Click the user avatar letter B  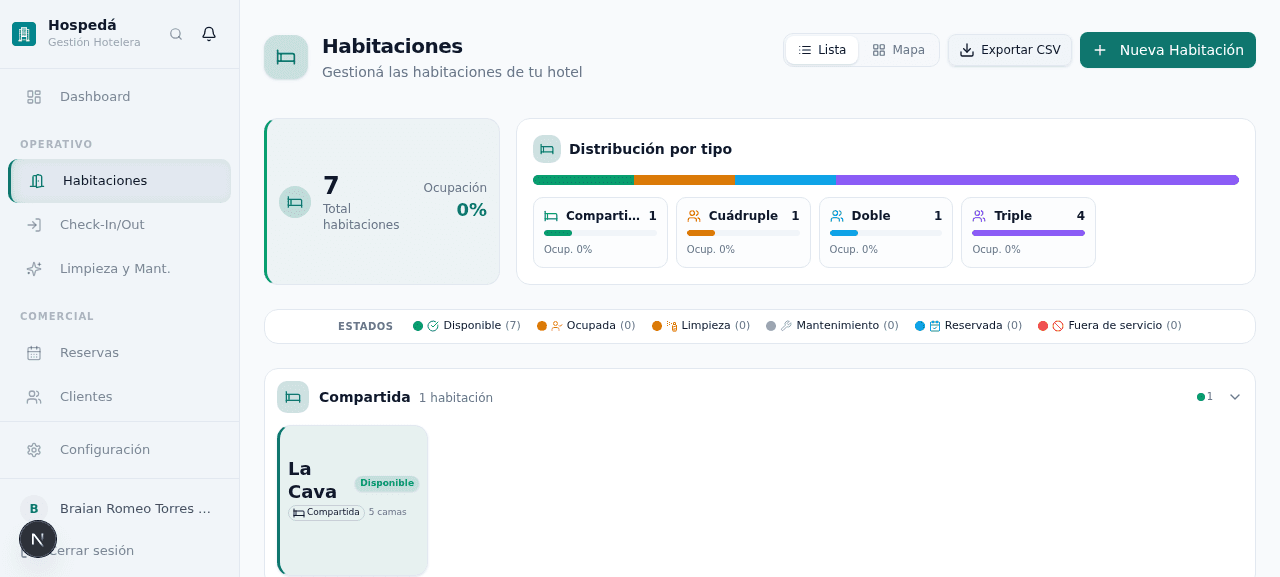click(34, 509)
